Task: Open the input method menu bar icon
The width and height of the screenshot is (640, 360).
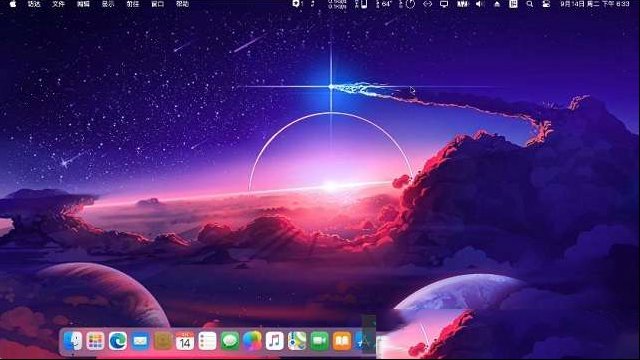Action: [x=513, y=4]
